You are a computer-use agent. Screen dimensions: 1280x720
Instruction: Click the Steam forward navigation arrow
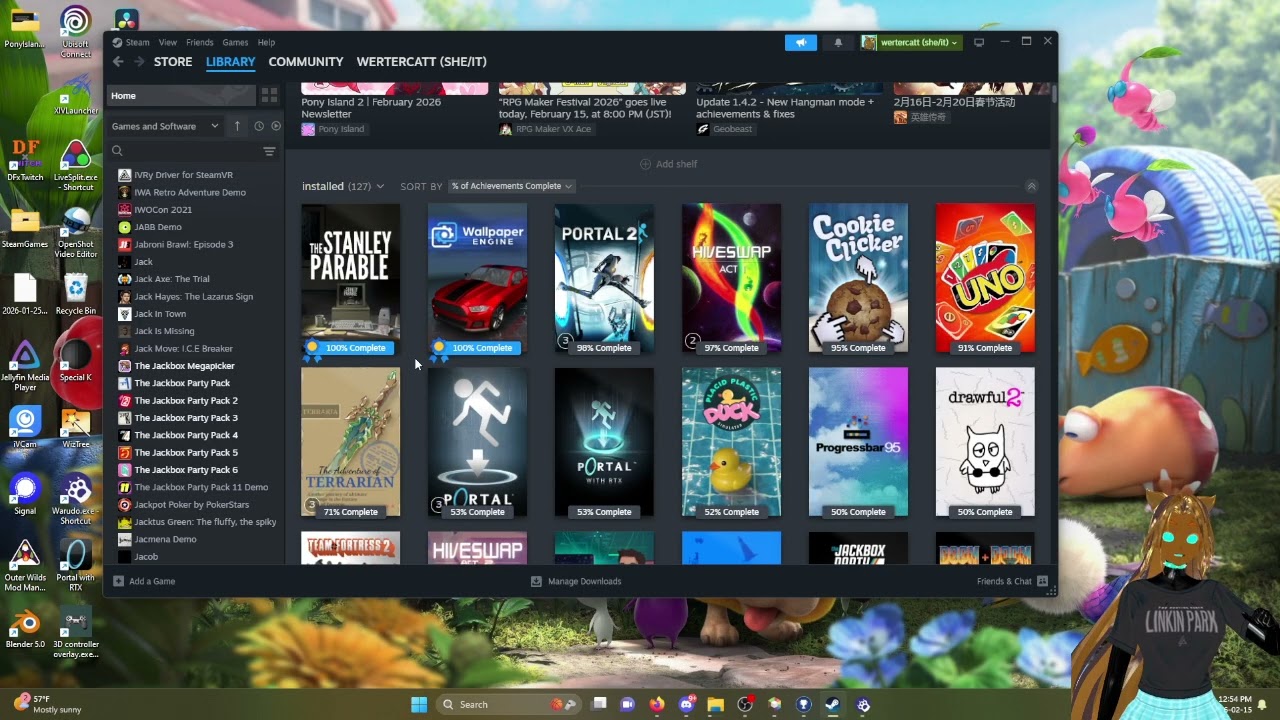pos(138,62)
